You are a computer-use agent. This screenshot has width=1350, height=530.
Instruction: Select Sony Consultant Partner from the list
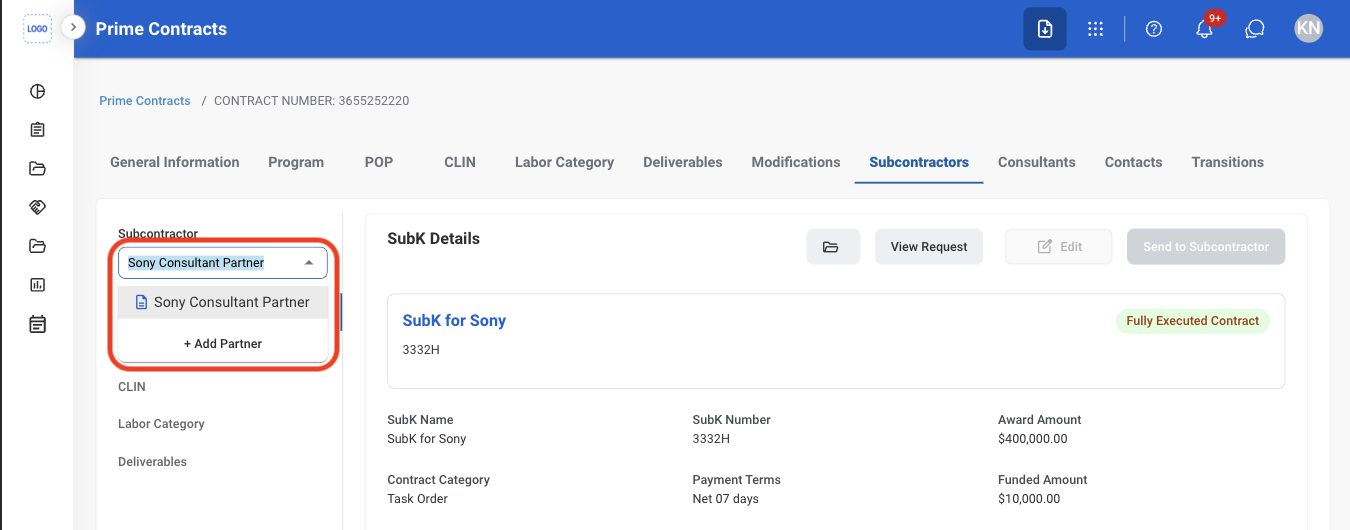(223, 302)
